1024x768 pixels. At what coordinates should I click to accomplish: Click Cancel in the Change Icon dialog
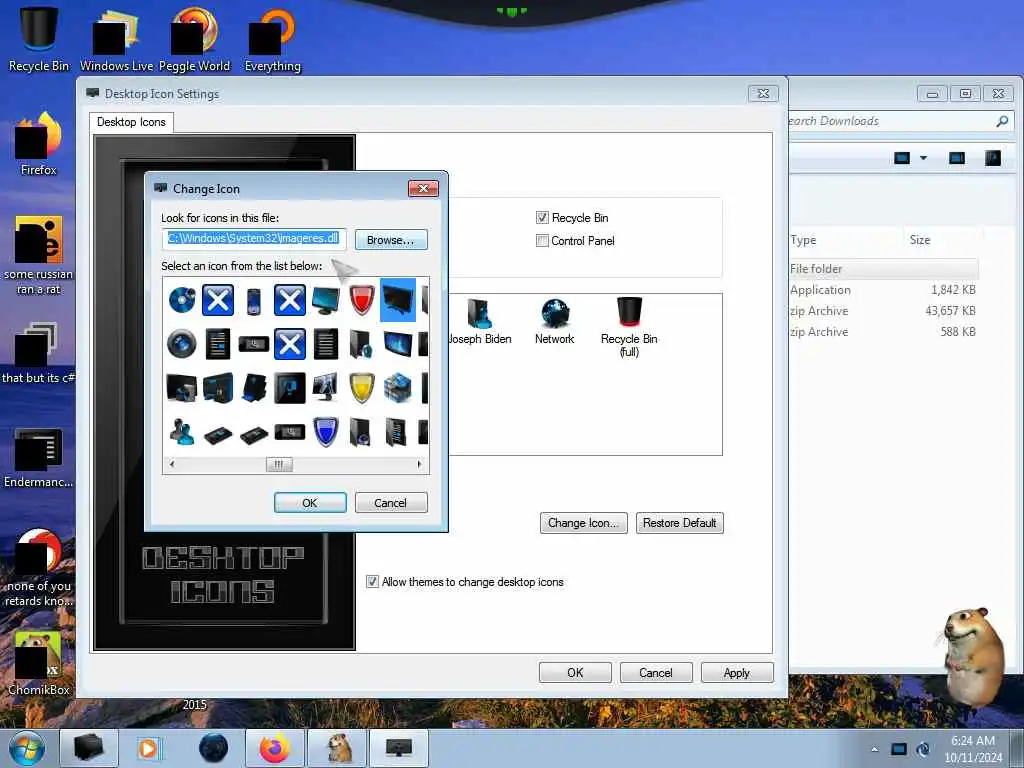(391, 502)
